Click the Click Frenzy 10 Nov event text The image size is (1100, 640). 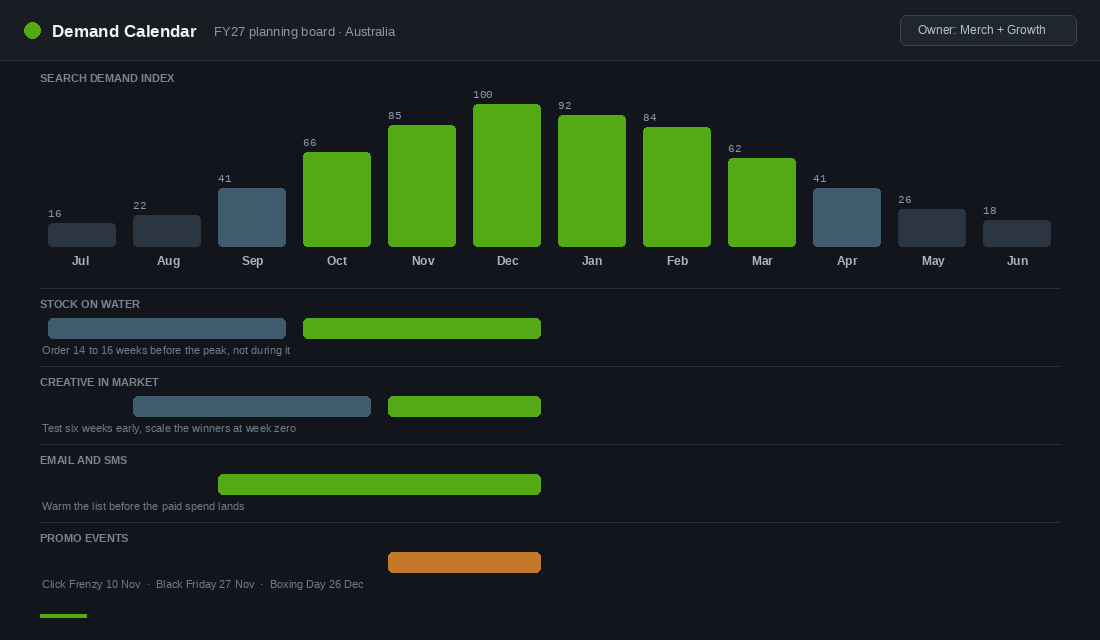(91, 584)
